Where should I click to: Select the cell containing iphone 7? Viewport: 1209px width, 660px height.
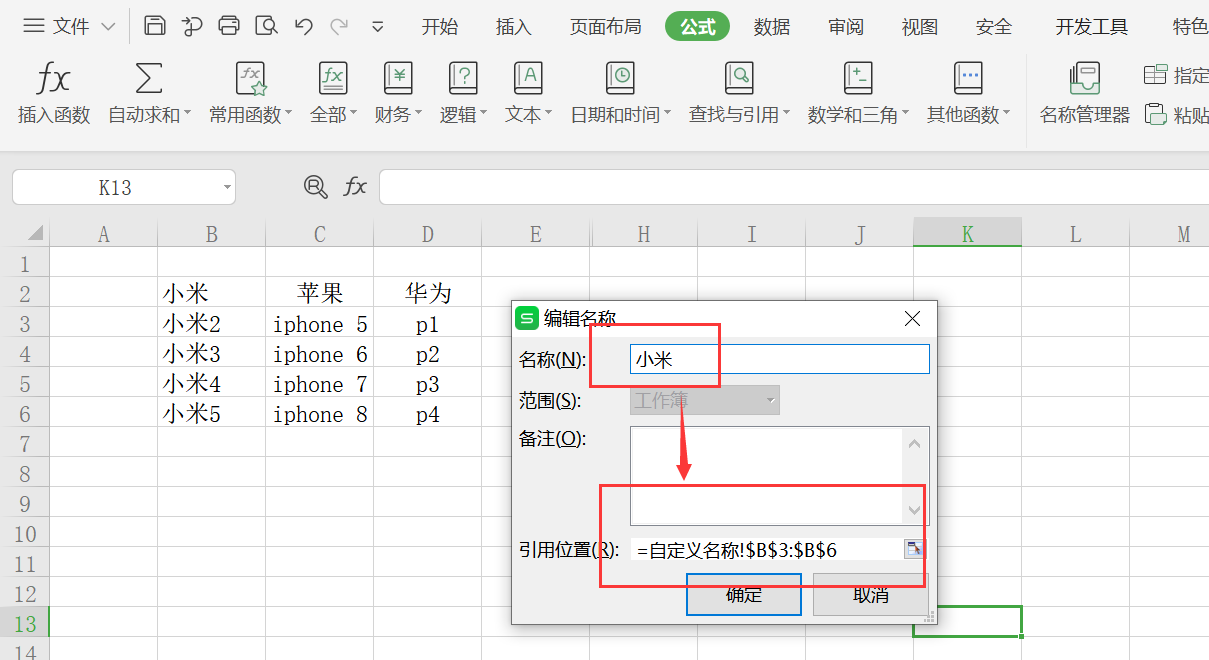(320, 383)
